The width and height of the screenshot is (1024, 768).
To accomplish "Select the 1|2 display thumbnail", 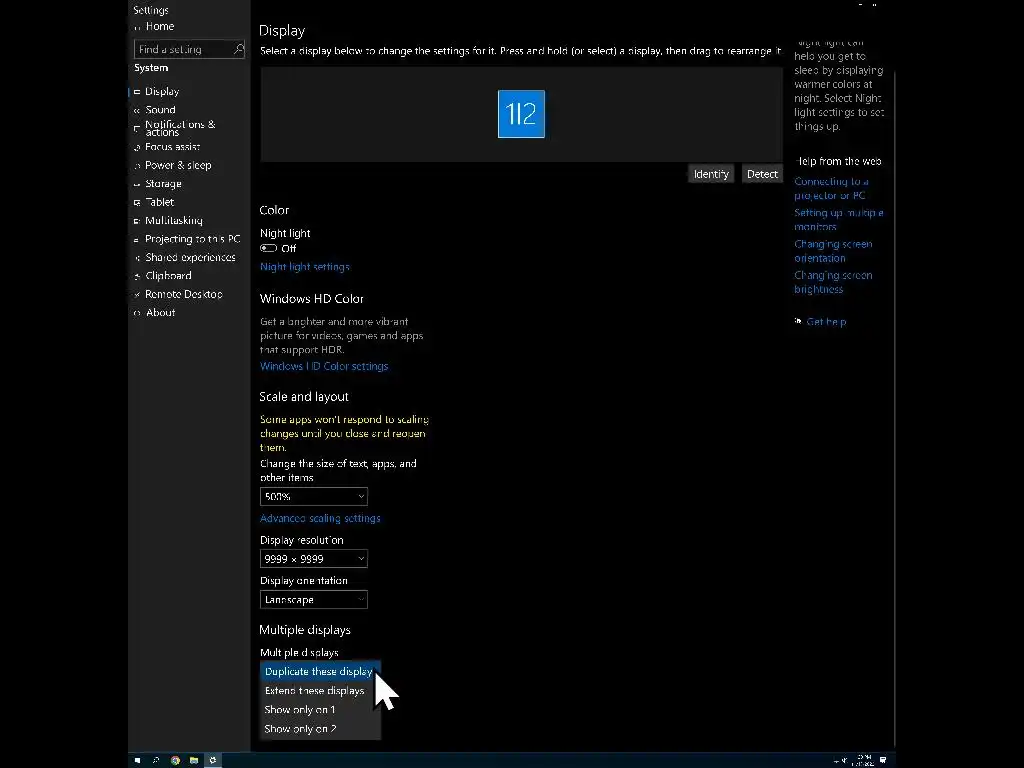I will [x=521, y=114].
